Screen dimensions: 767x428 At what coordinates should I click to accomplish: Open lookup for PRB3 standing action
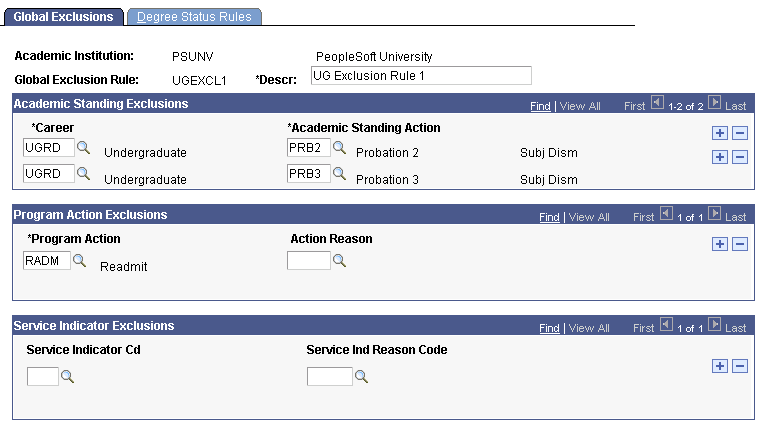click(x=340, y=174)
